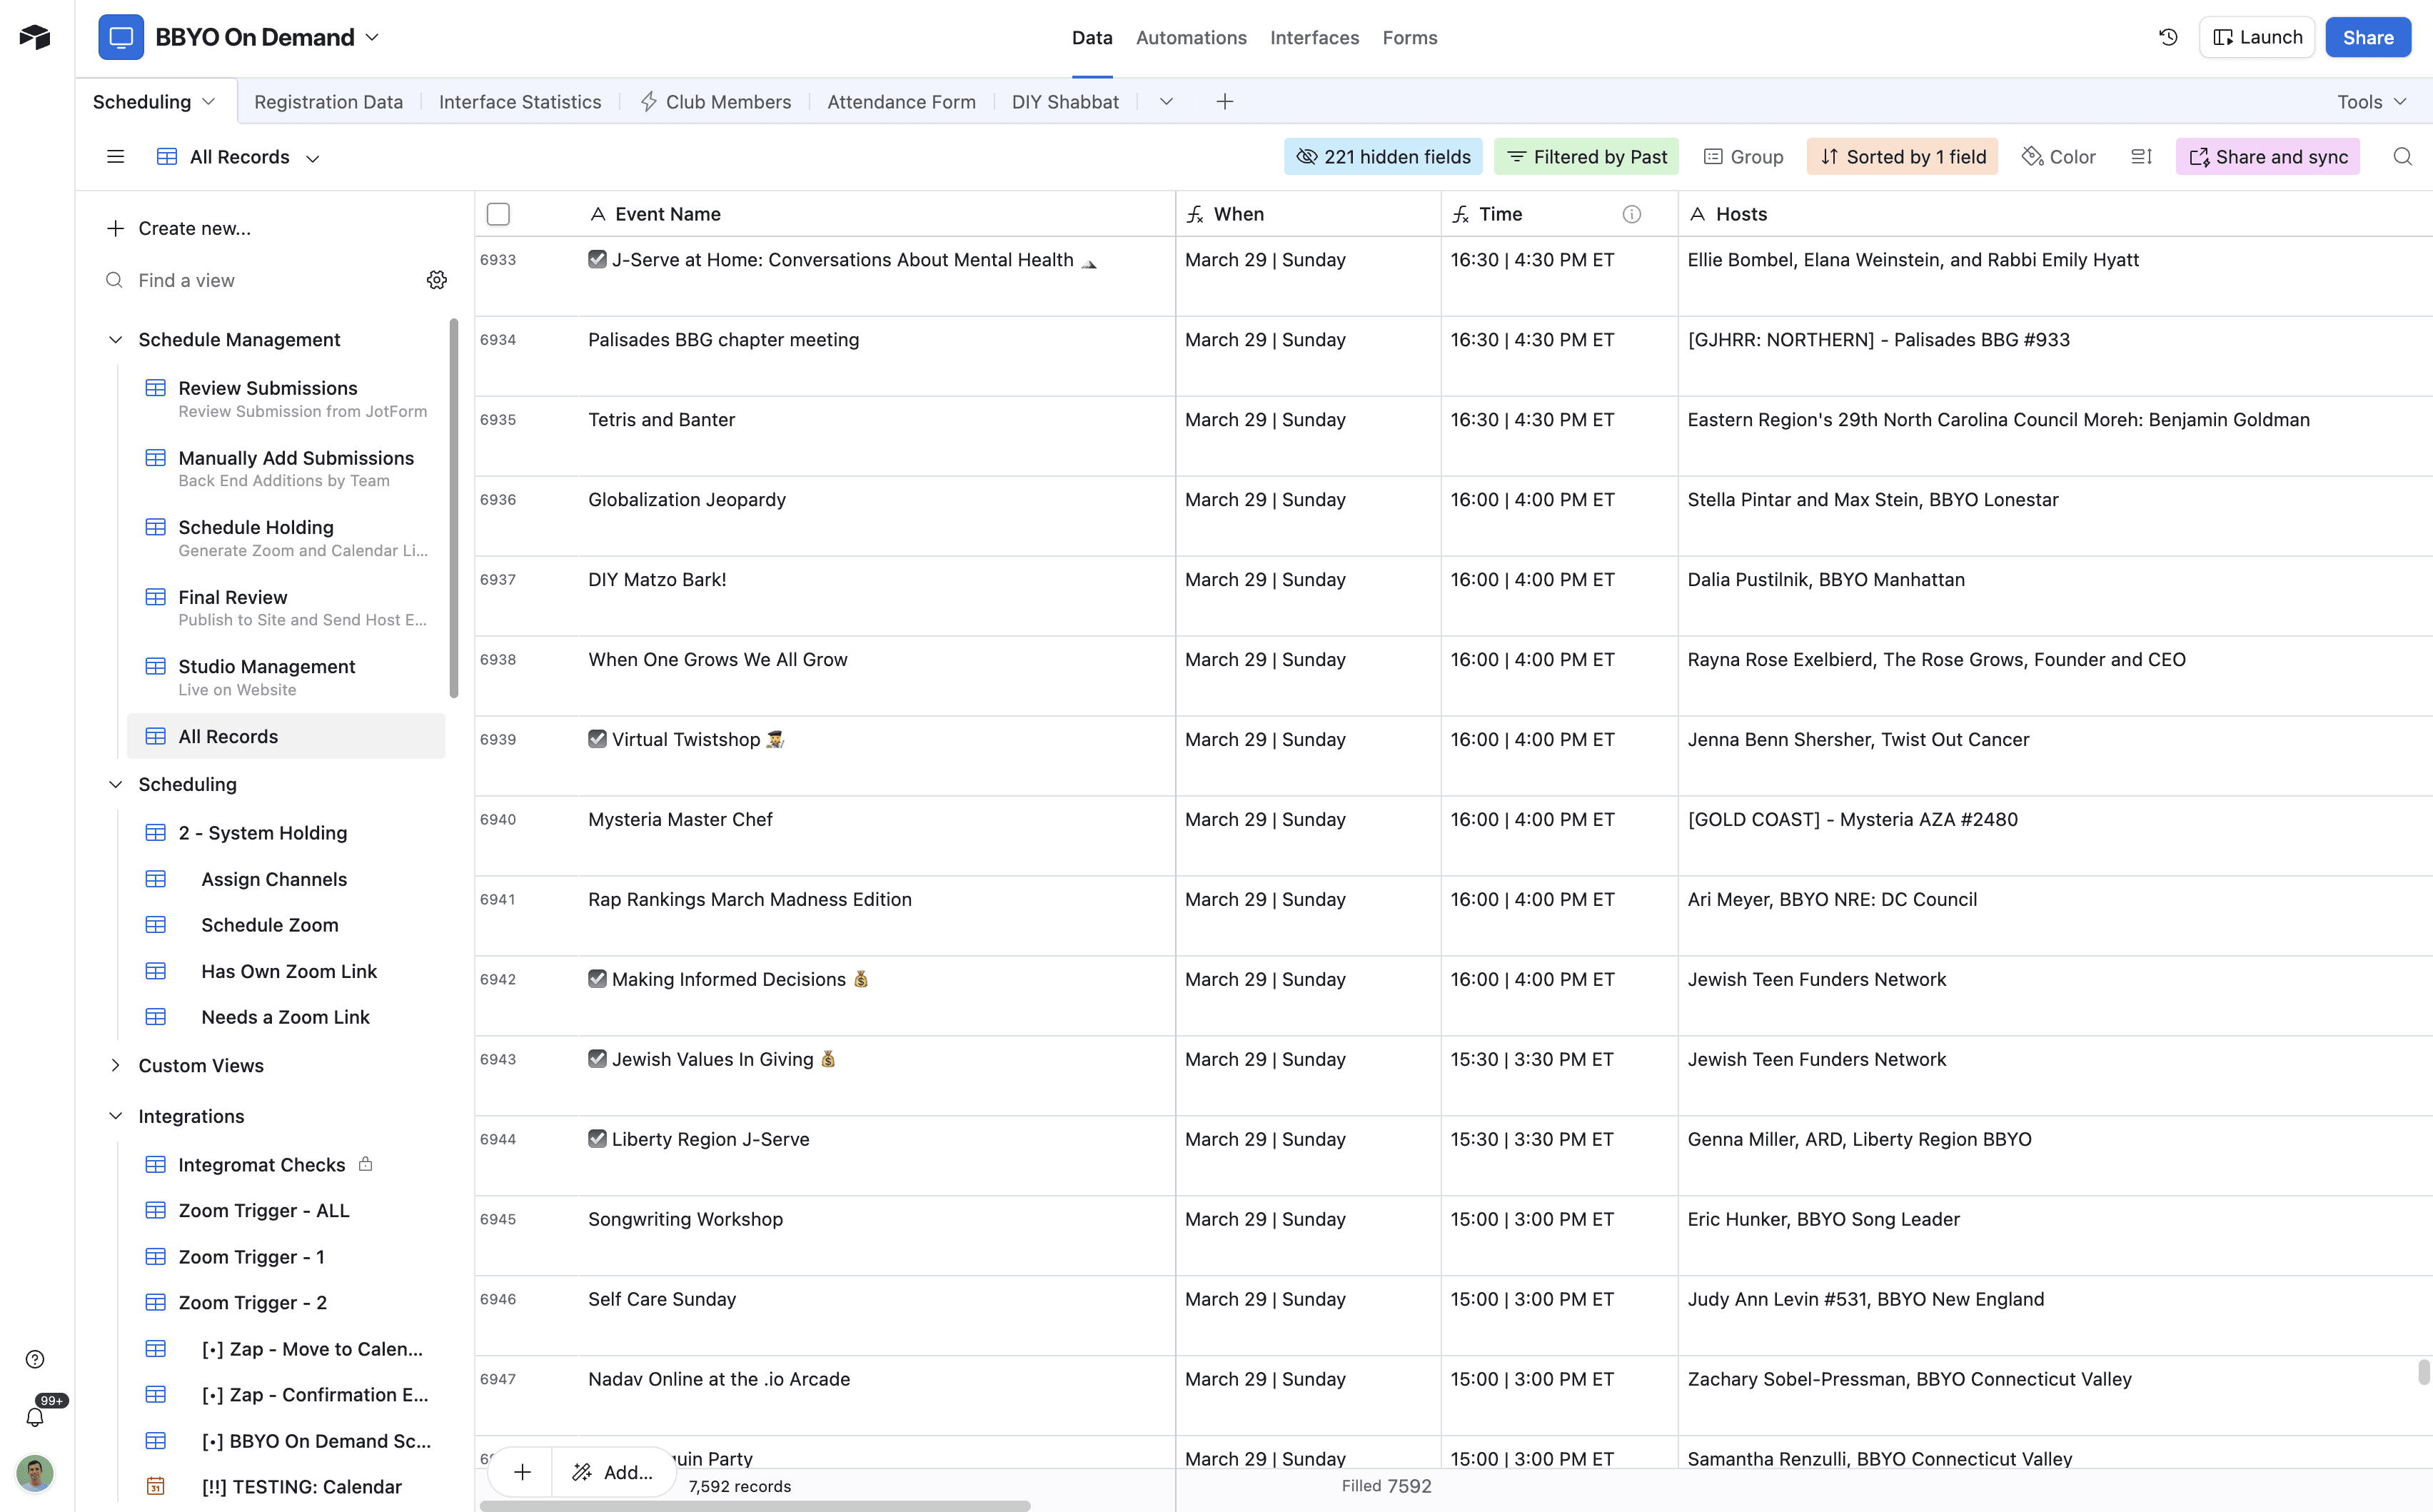Click the blue Share button

coord(2368,37)
